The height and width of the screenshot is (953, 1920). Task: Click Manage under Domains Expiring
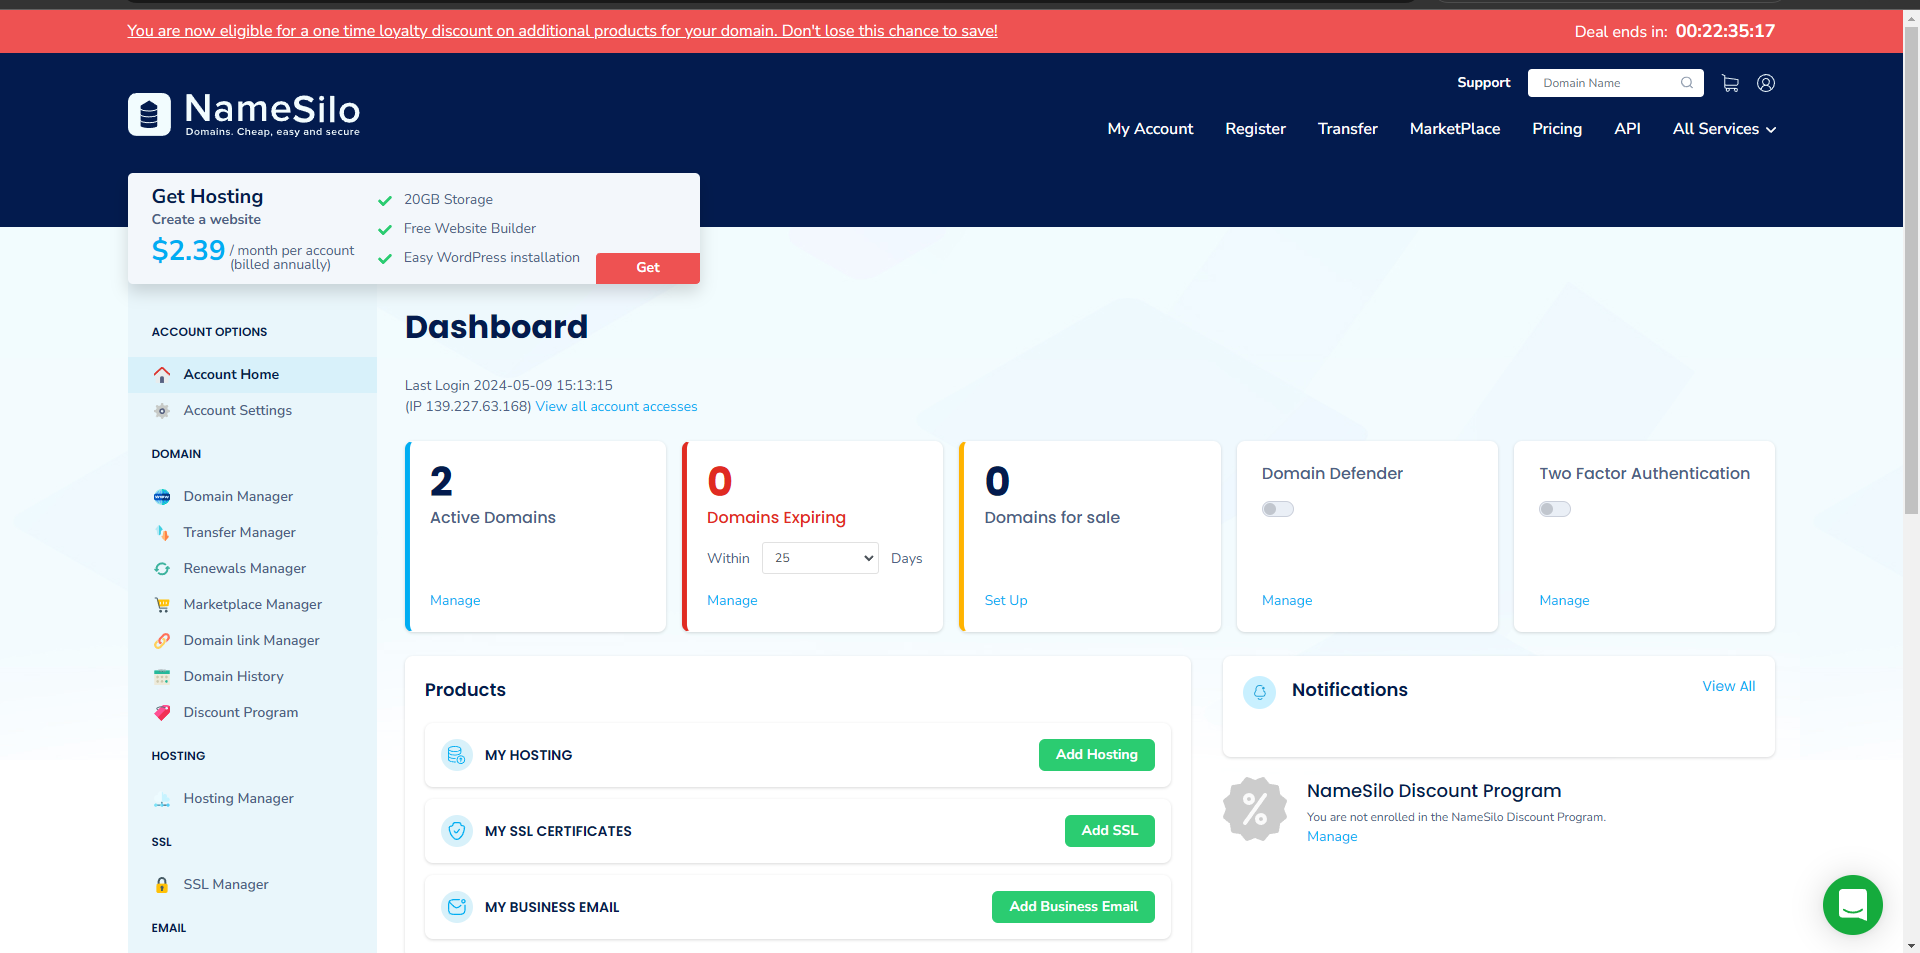coord(732,601)
